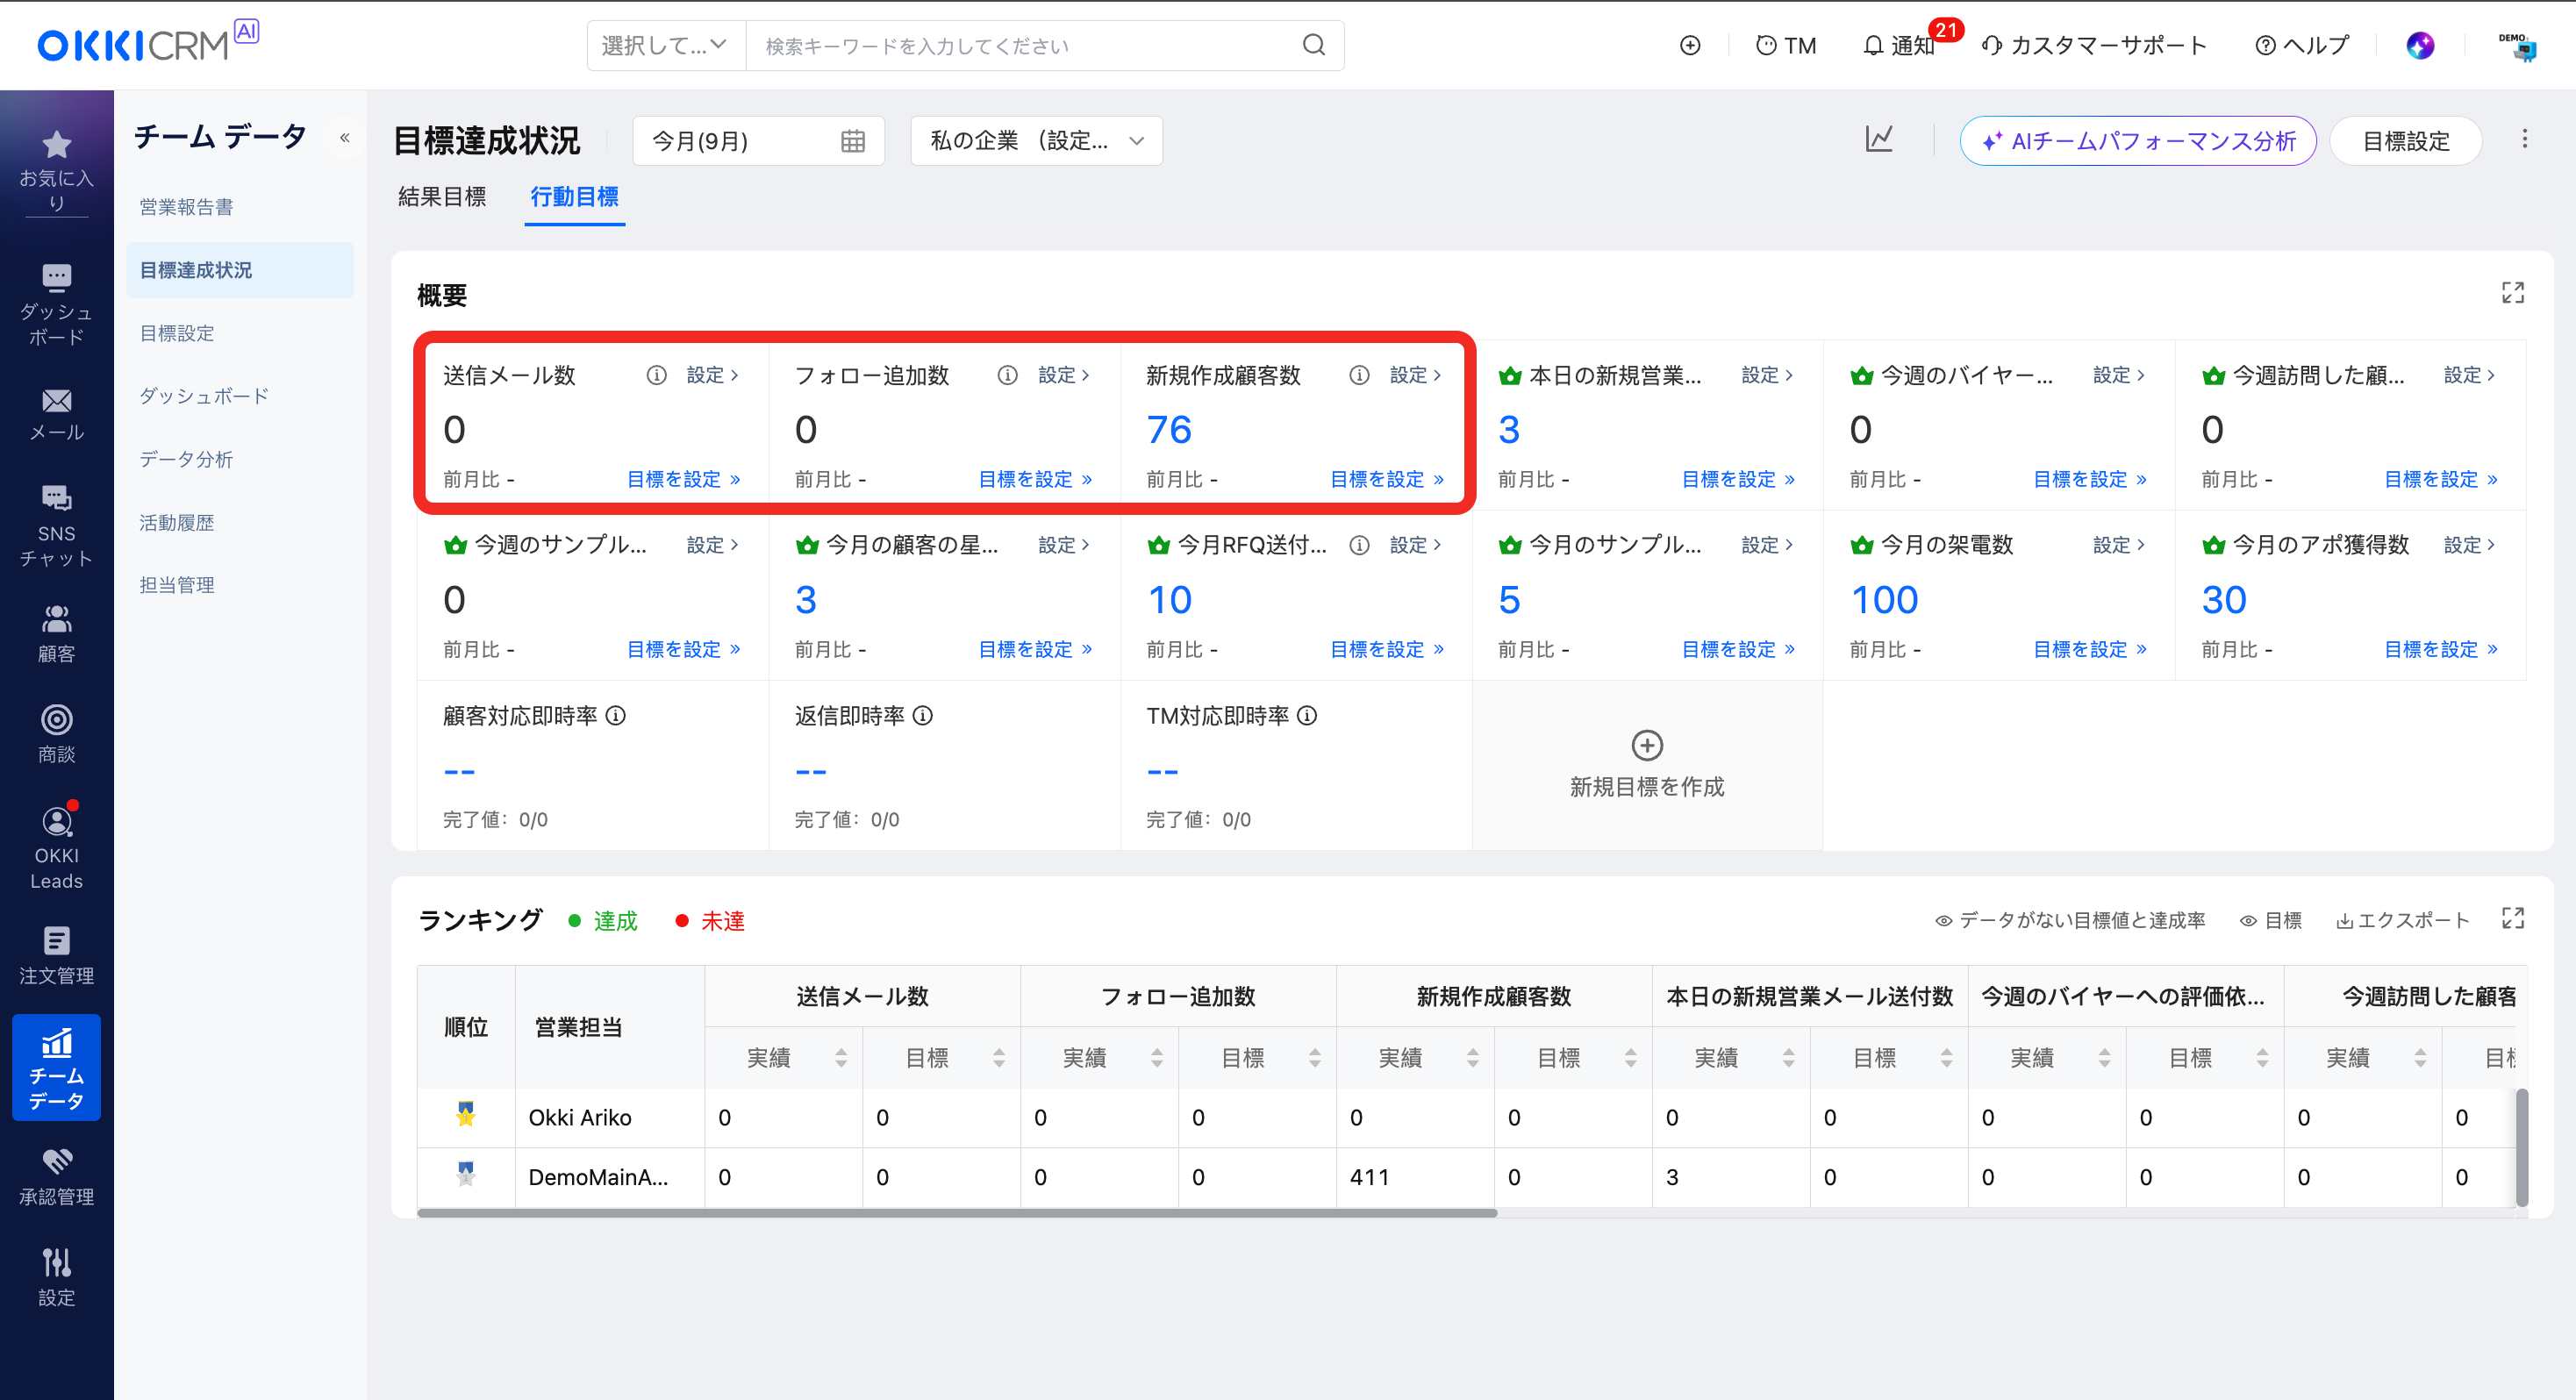Sort 新規作成顧客数 実績 column
Viewport: 2576px width, 1400px height.
click(1472, 1058)
